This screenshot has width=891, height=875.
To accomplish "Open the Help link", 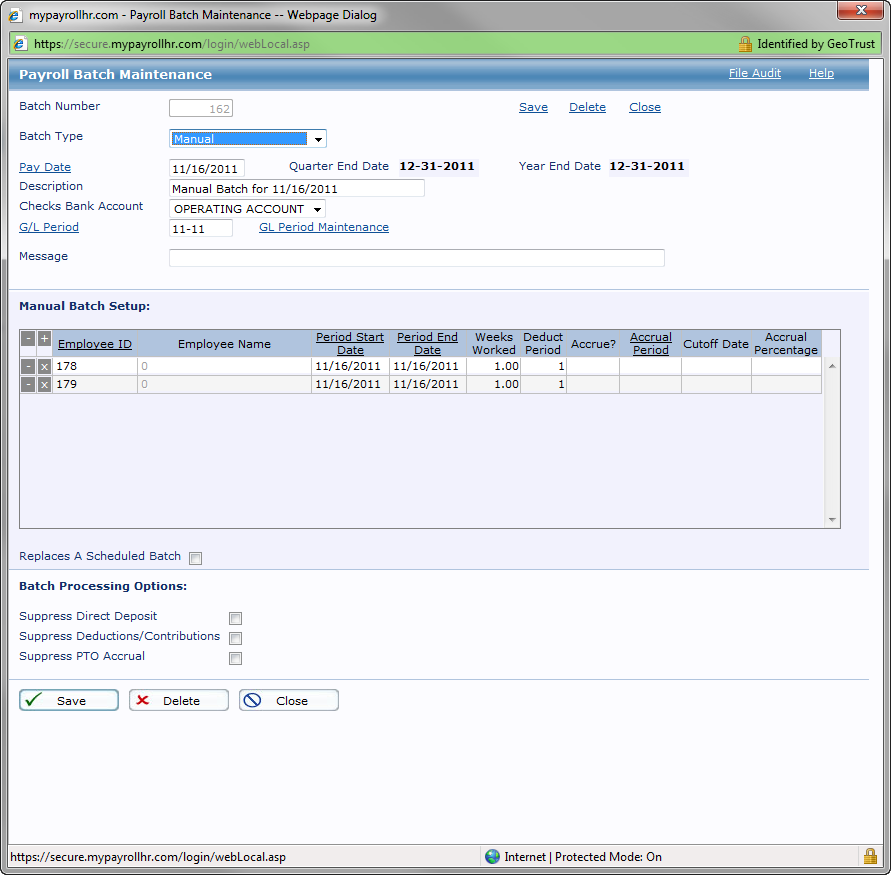I will (x=821, y=73).
